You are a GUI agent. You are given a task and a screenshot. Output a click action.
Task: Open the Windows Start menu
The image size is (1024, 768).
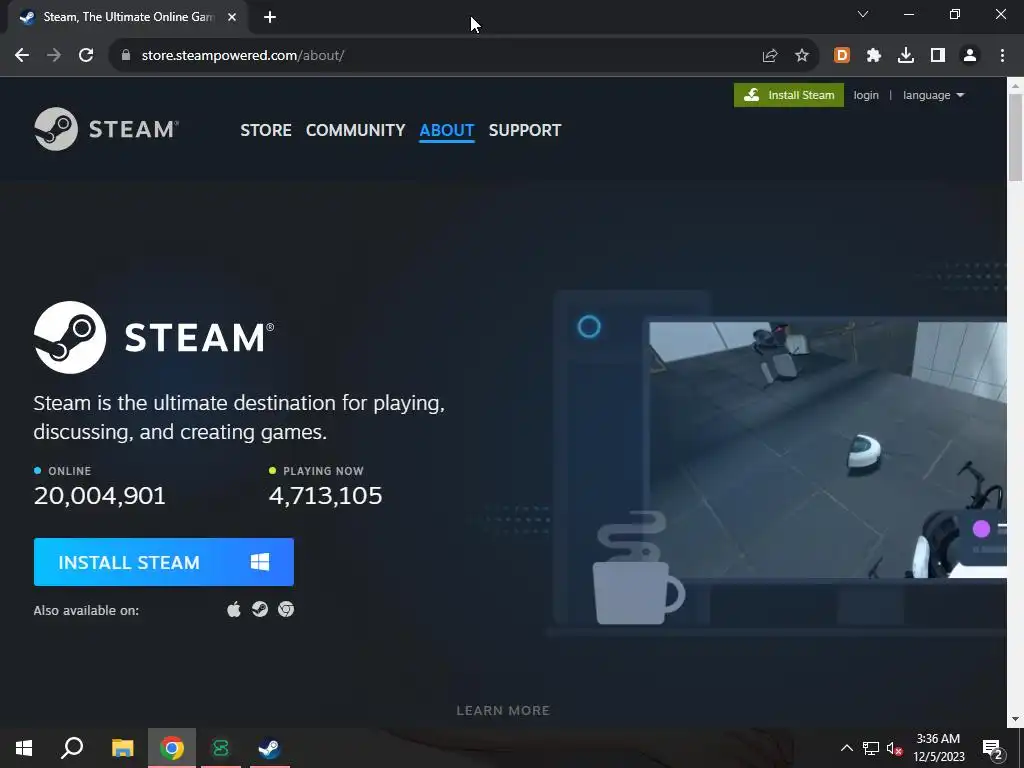(x=24, y=748)
